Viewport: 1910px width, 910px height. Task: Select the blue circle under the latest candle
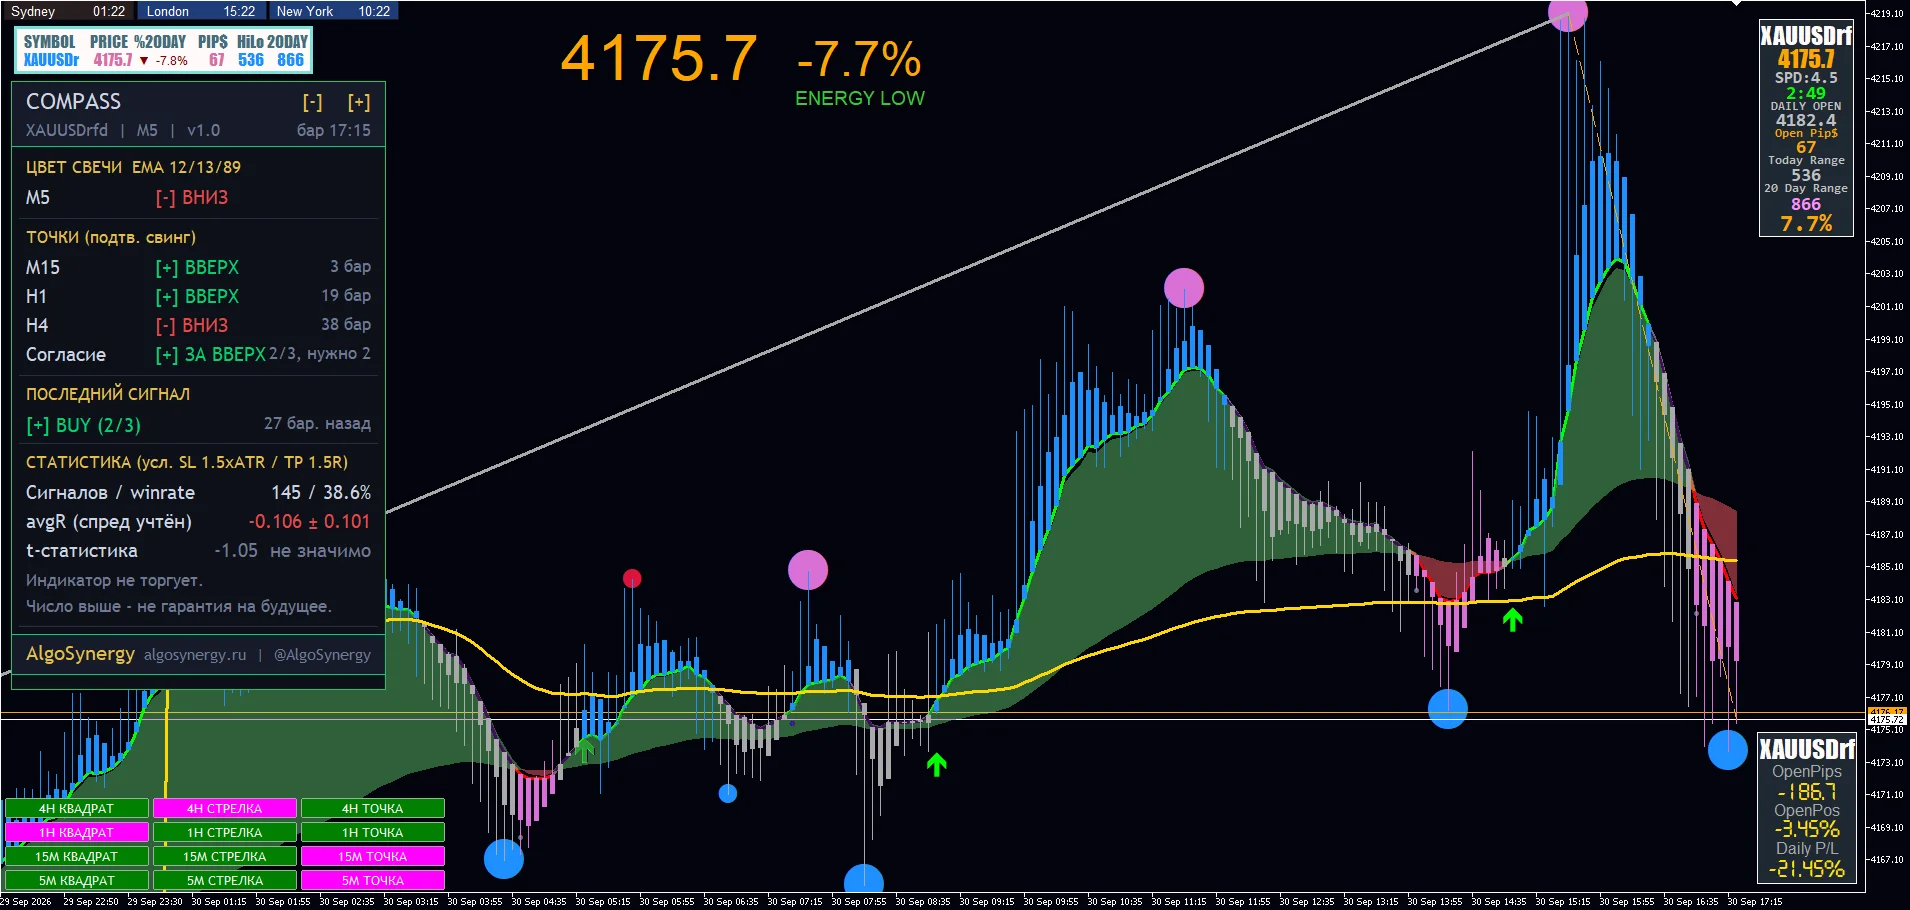pyautogui.click(x=1727, y=750)
